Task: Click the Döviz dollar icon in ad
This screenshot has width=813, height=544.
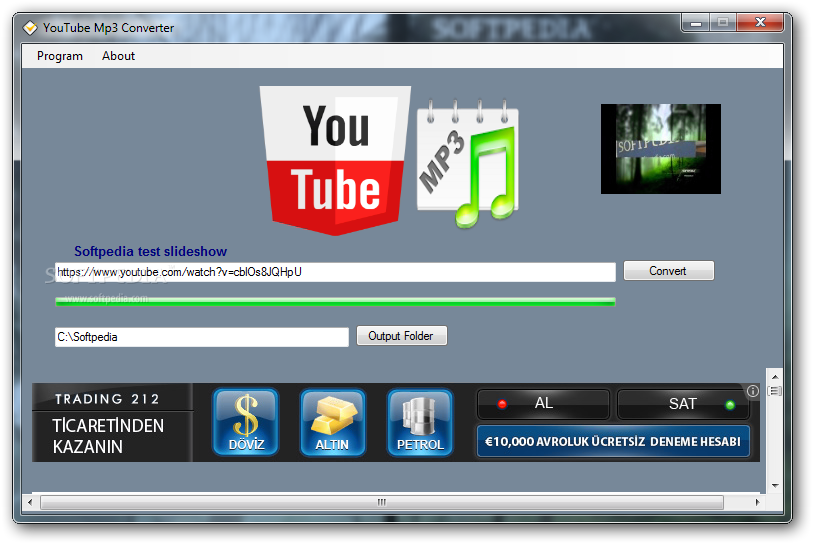Action: click(246, 423)
